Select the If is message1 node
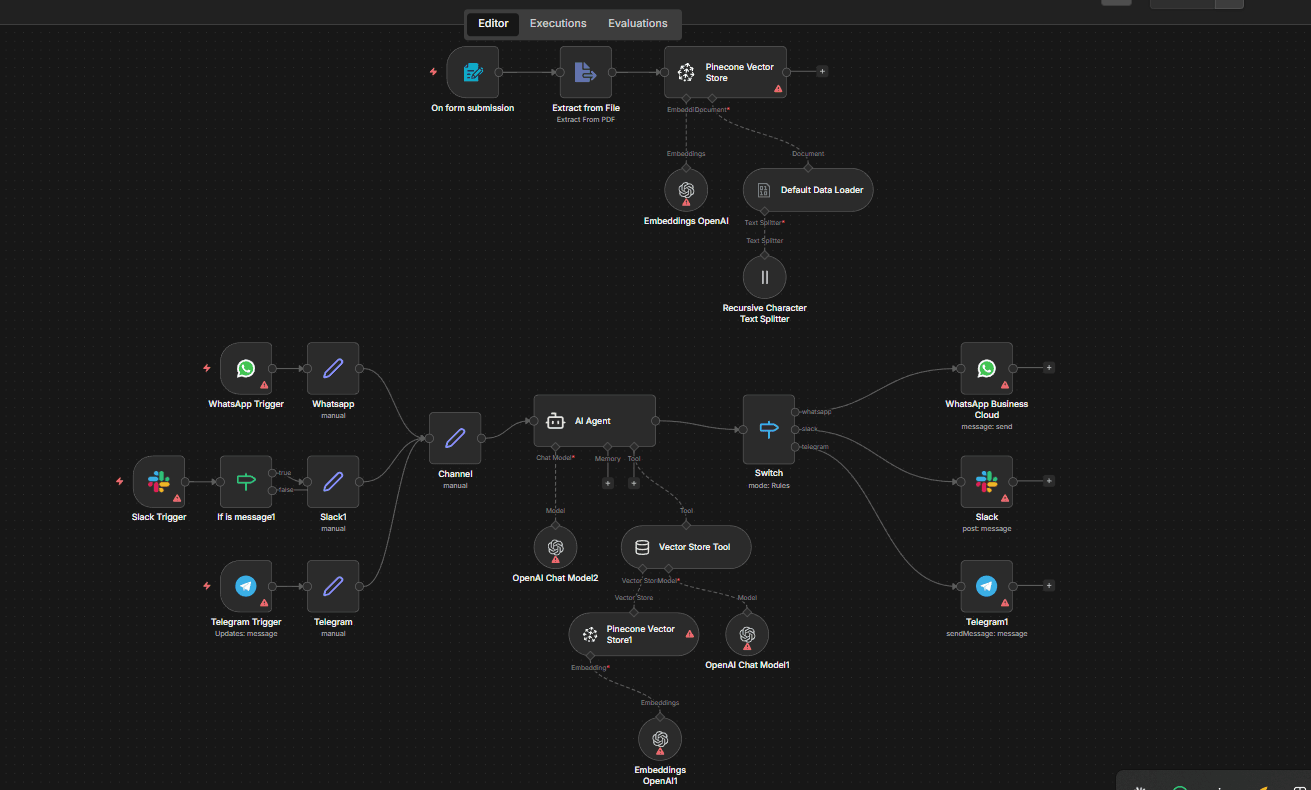1311x790 pixels. [x=246, y=481]
